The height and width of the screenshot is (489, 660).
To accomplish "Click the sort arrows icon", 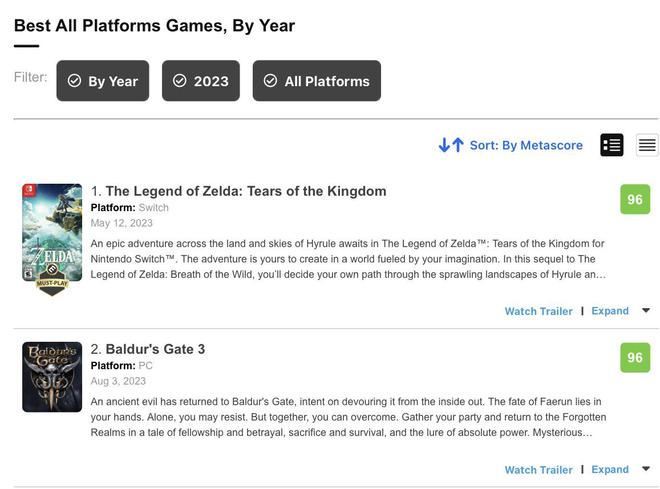I will (451, 145).
